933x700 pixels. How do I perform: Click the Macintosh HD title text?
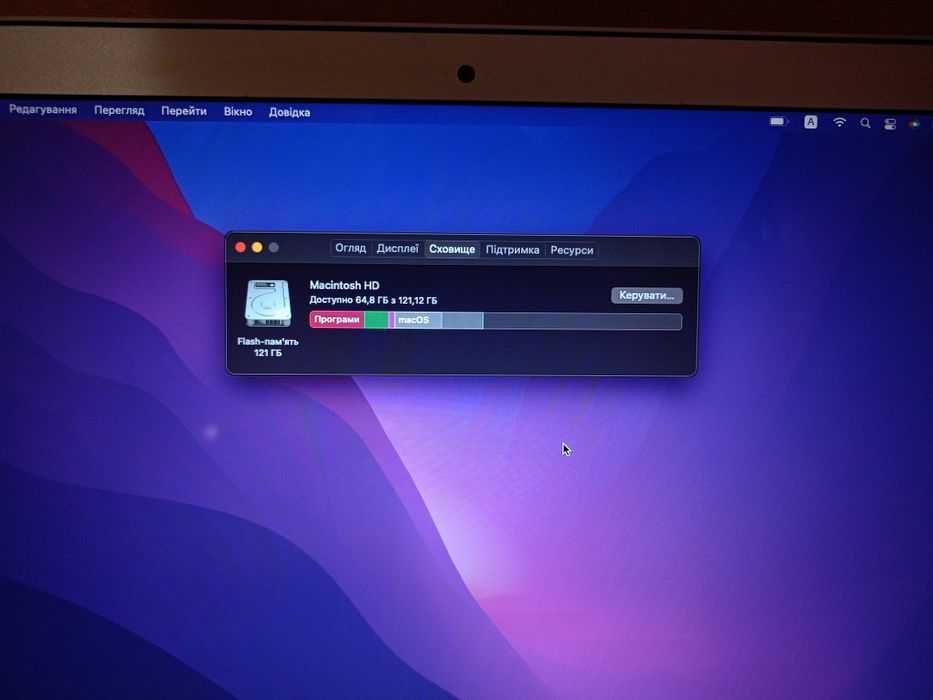345,286
